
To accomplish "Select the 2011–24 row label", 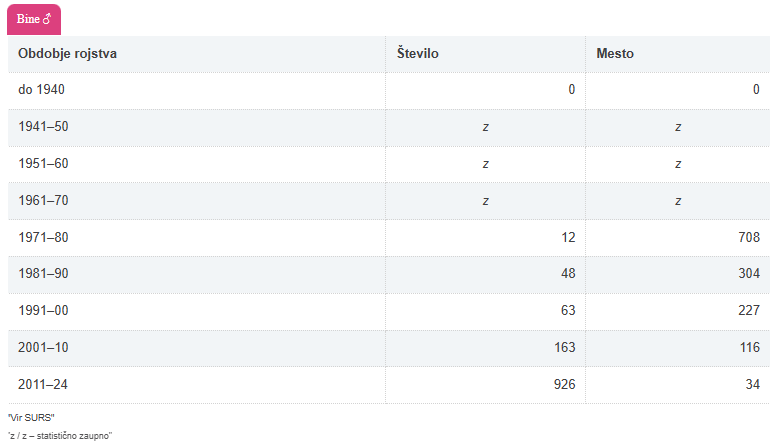I will click(43, 384).
